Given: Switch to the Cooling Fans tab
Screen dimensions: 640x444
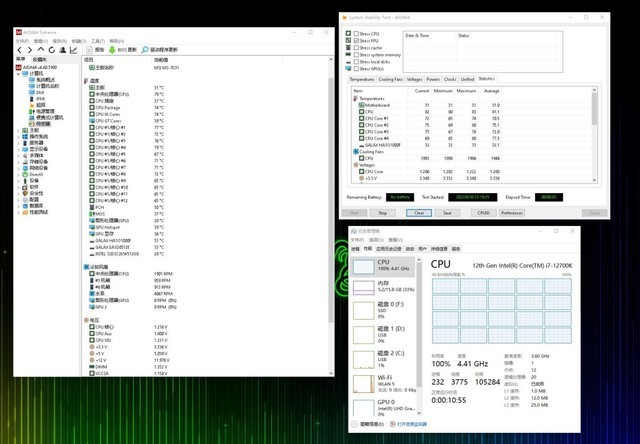Looking at the screenshot, I should point(391,79).
